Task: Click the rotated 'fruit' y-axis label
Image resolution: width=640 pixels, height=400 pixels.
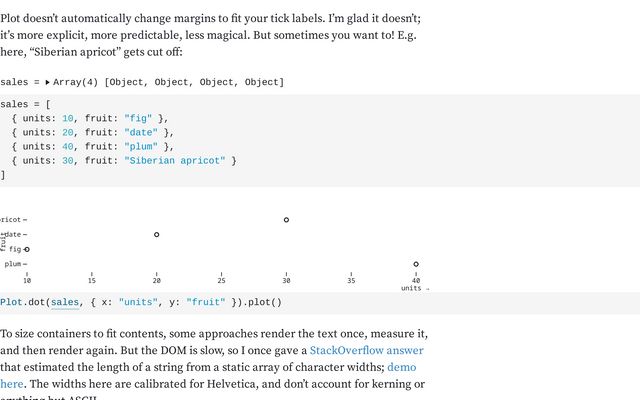Action: [3, 242]
